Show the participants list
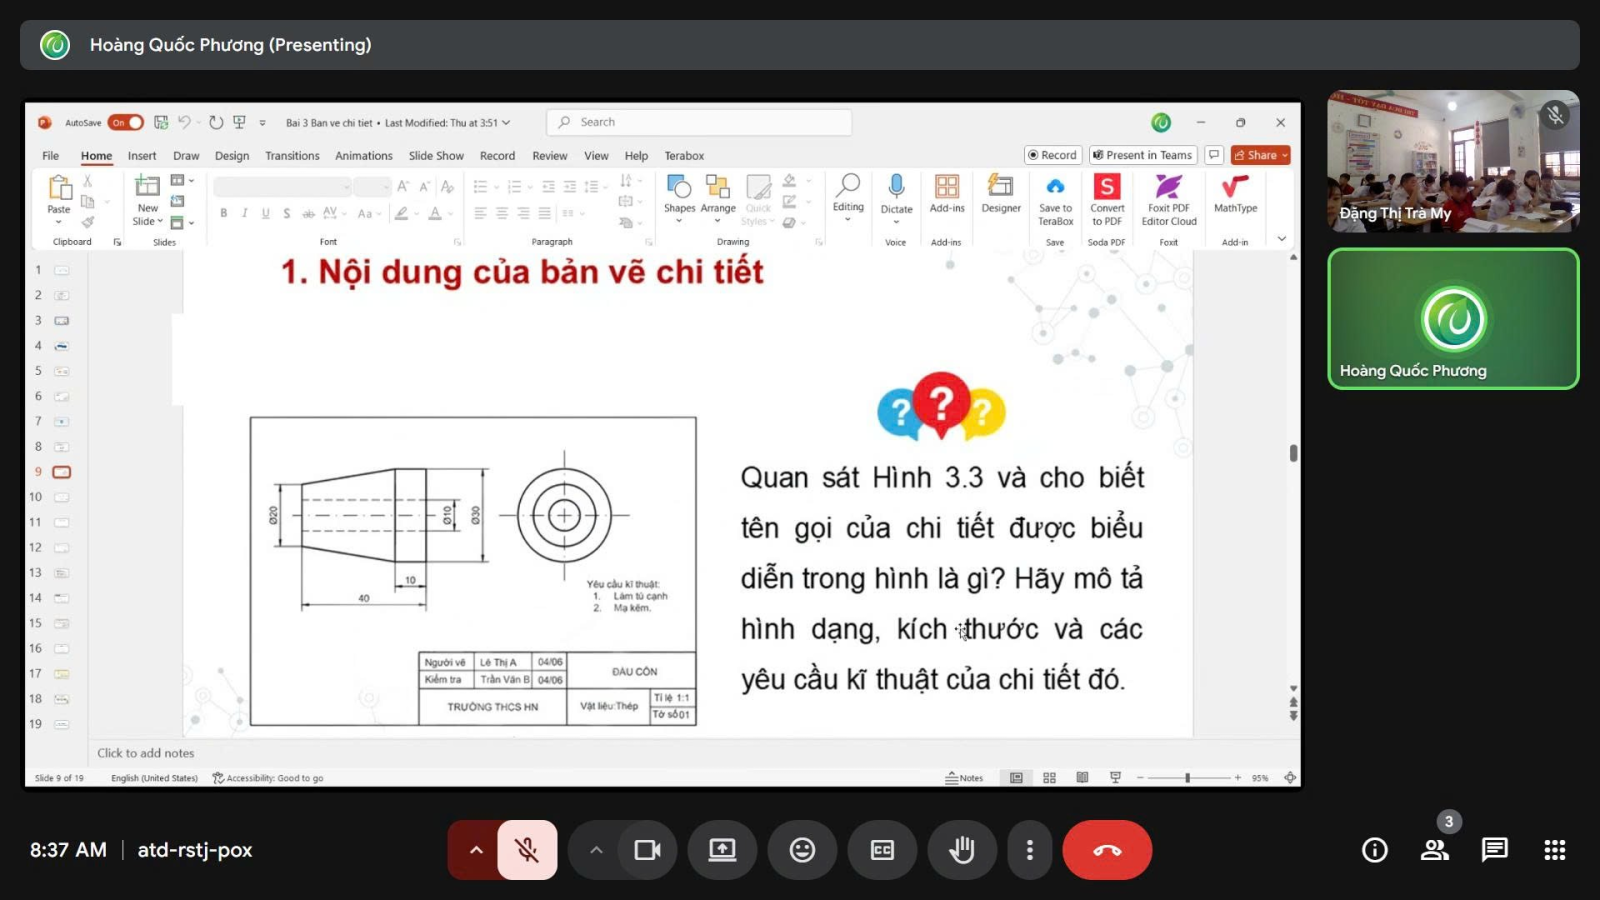 1435,850
